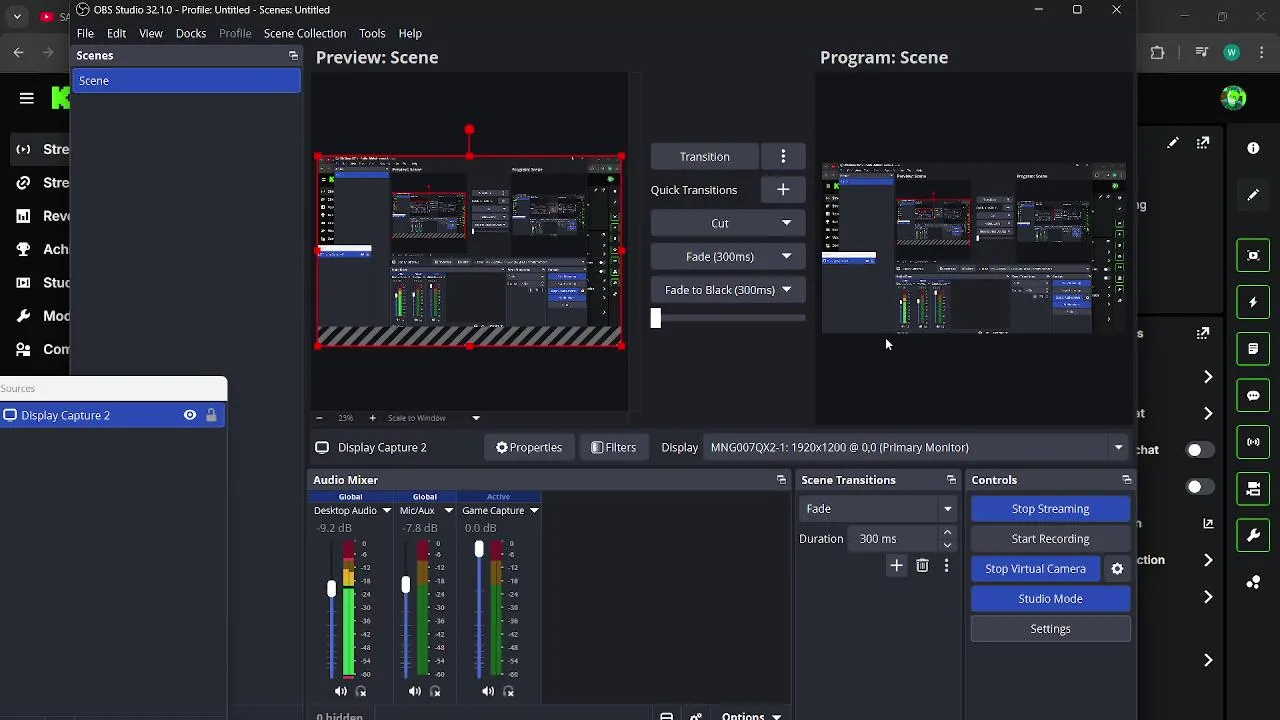This screenshot has width=1280, height=720.
Task: Expand Fade (300ms) quick transition arrow
Action: click(786, 257)
